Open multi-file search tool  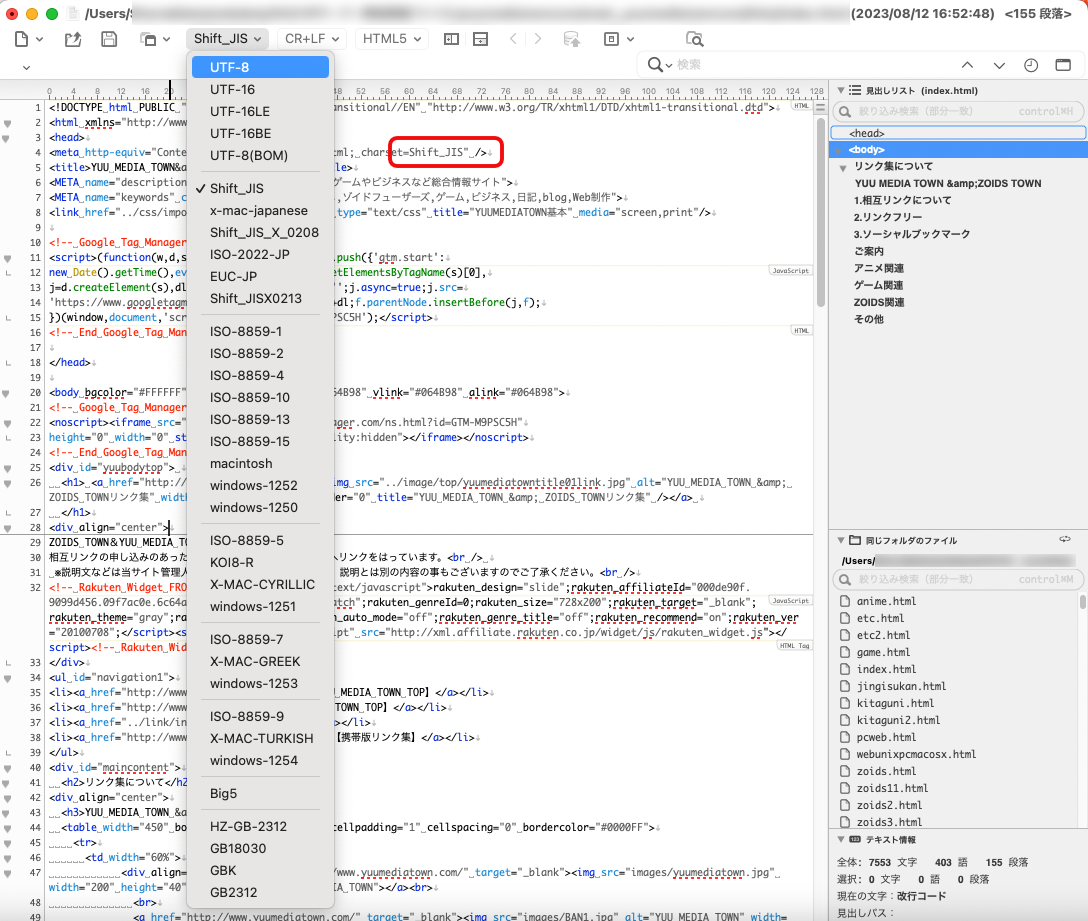[x=695, y=39]
